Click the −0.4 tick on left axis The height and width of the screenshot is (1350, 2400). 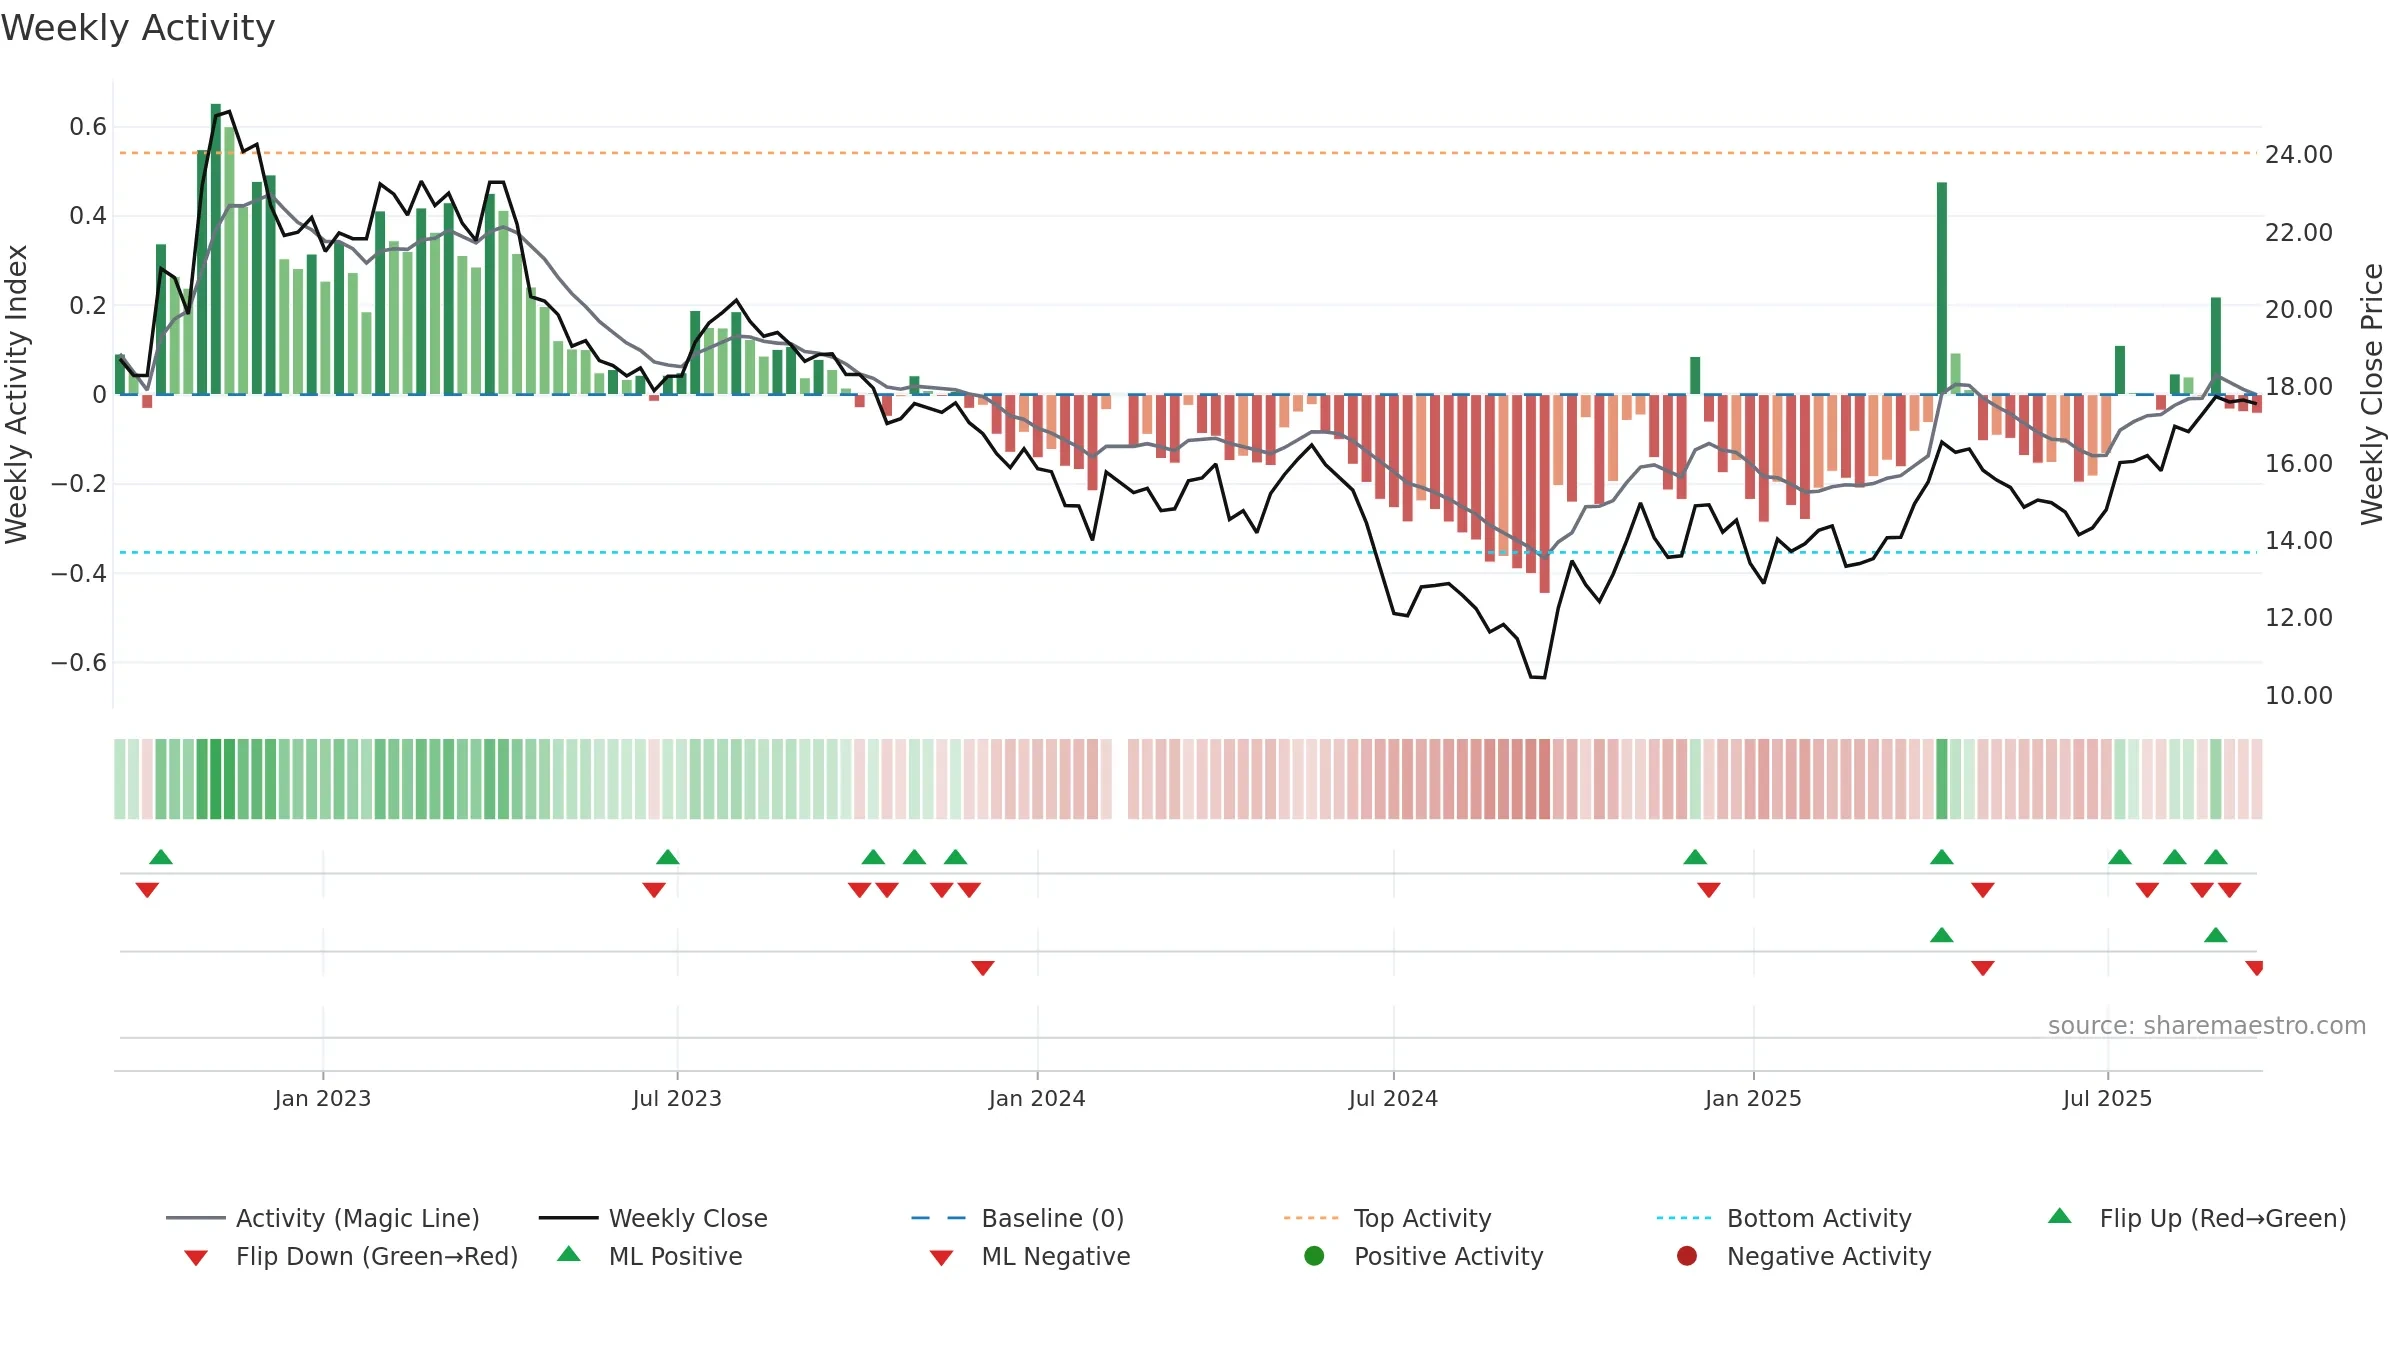point(79,574)
